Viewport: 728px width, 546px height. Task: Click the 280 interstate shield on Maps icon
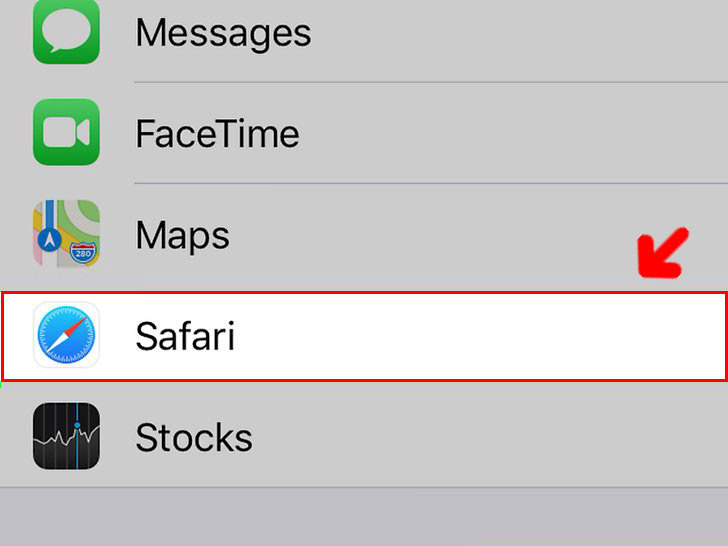(83, 253)
